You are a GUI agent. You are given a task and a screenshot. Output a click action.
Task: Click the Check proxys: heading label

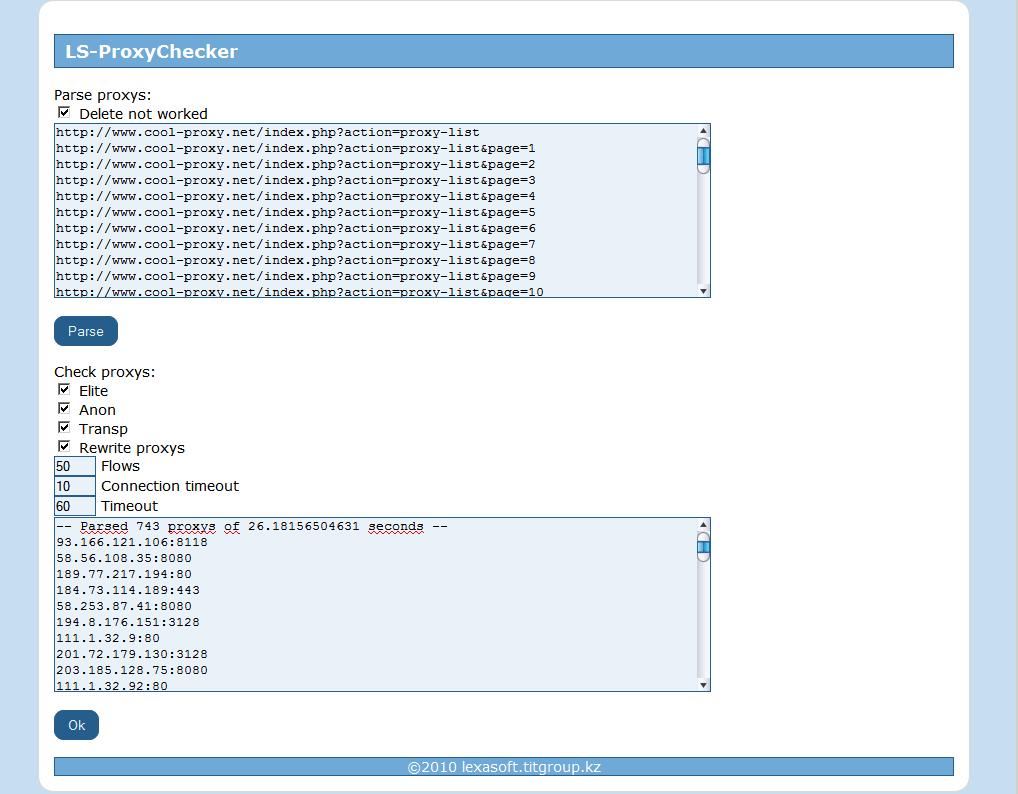tap(105, 372)
